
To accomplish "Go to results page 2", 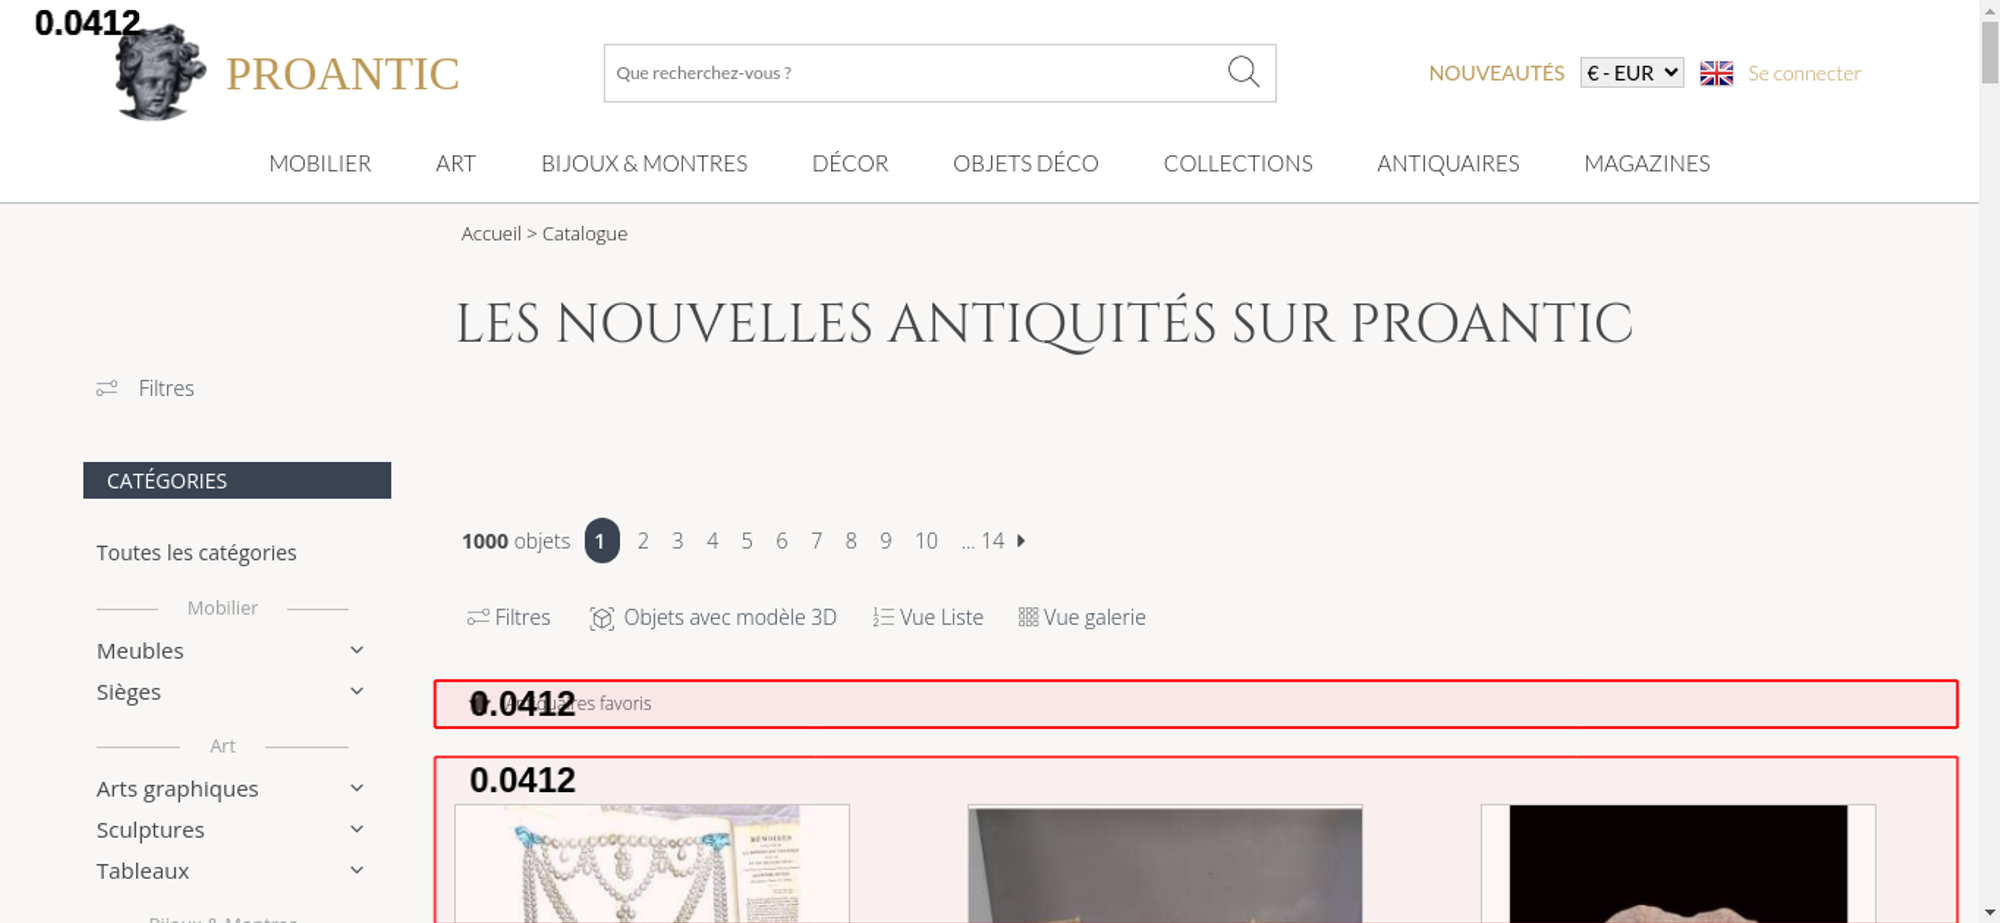I will point(643,541).
